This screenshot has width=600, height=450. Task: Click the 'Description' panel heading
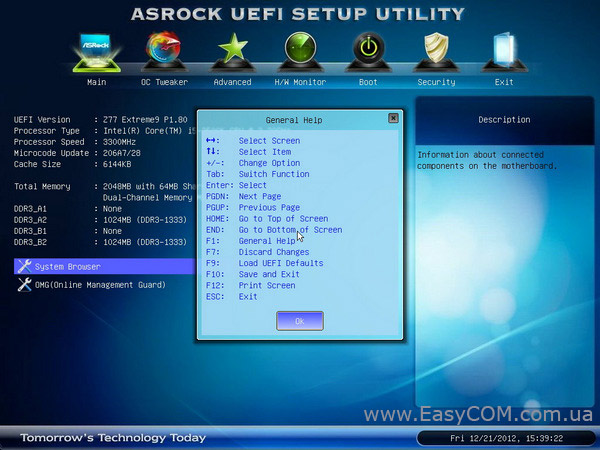point(504,119)
